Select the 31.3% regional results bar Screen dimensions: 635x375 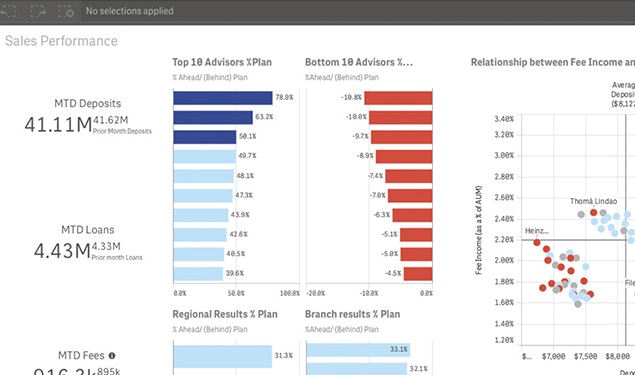click(x=222, y=356)
